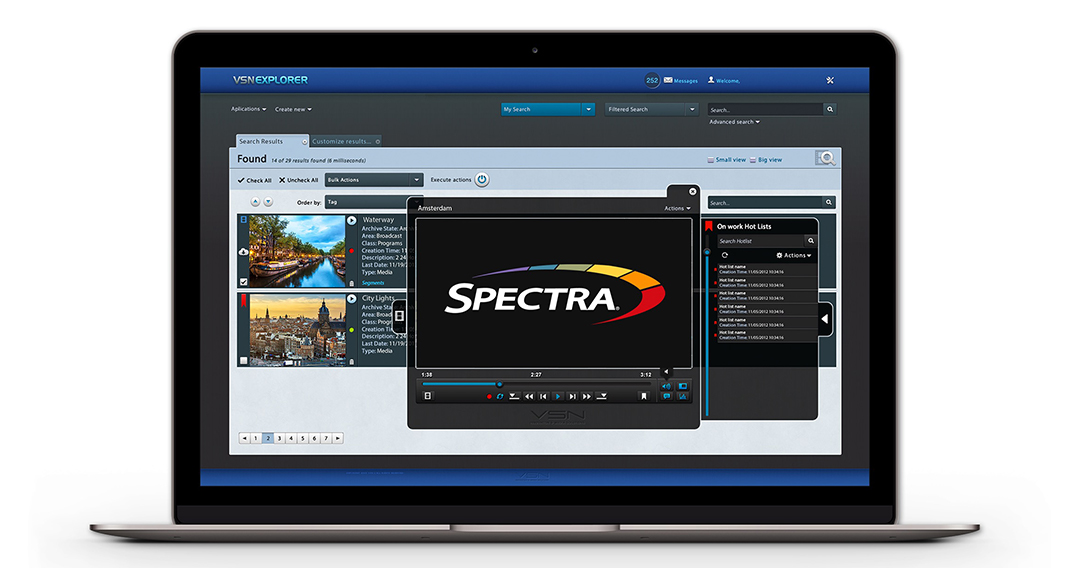Open the Segments link on Waterway
1080x568 pixels.
(x=373, y=283)
